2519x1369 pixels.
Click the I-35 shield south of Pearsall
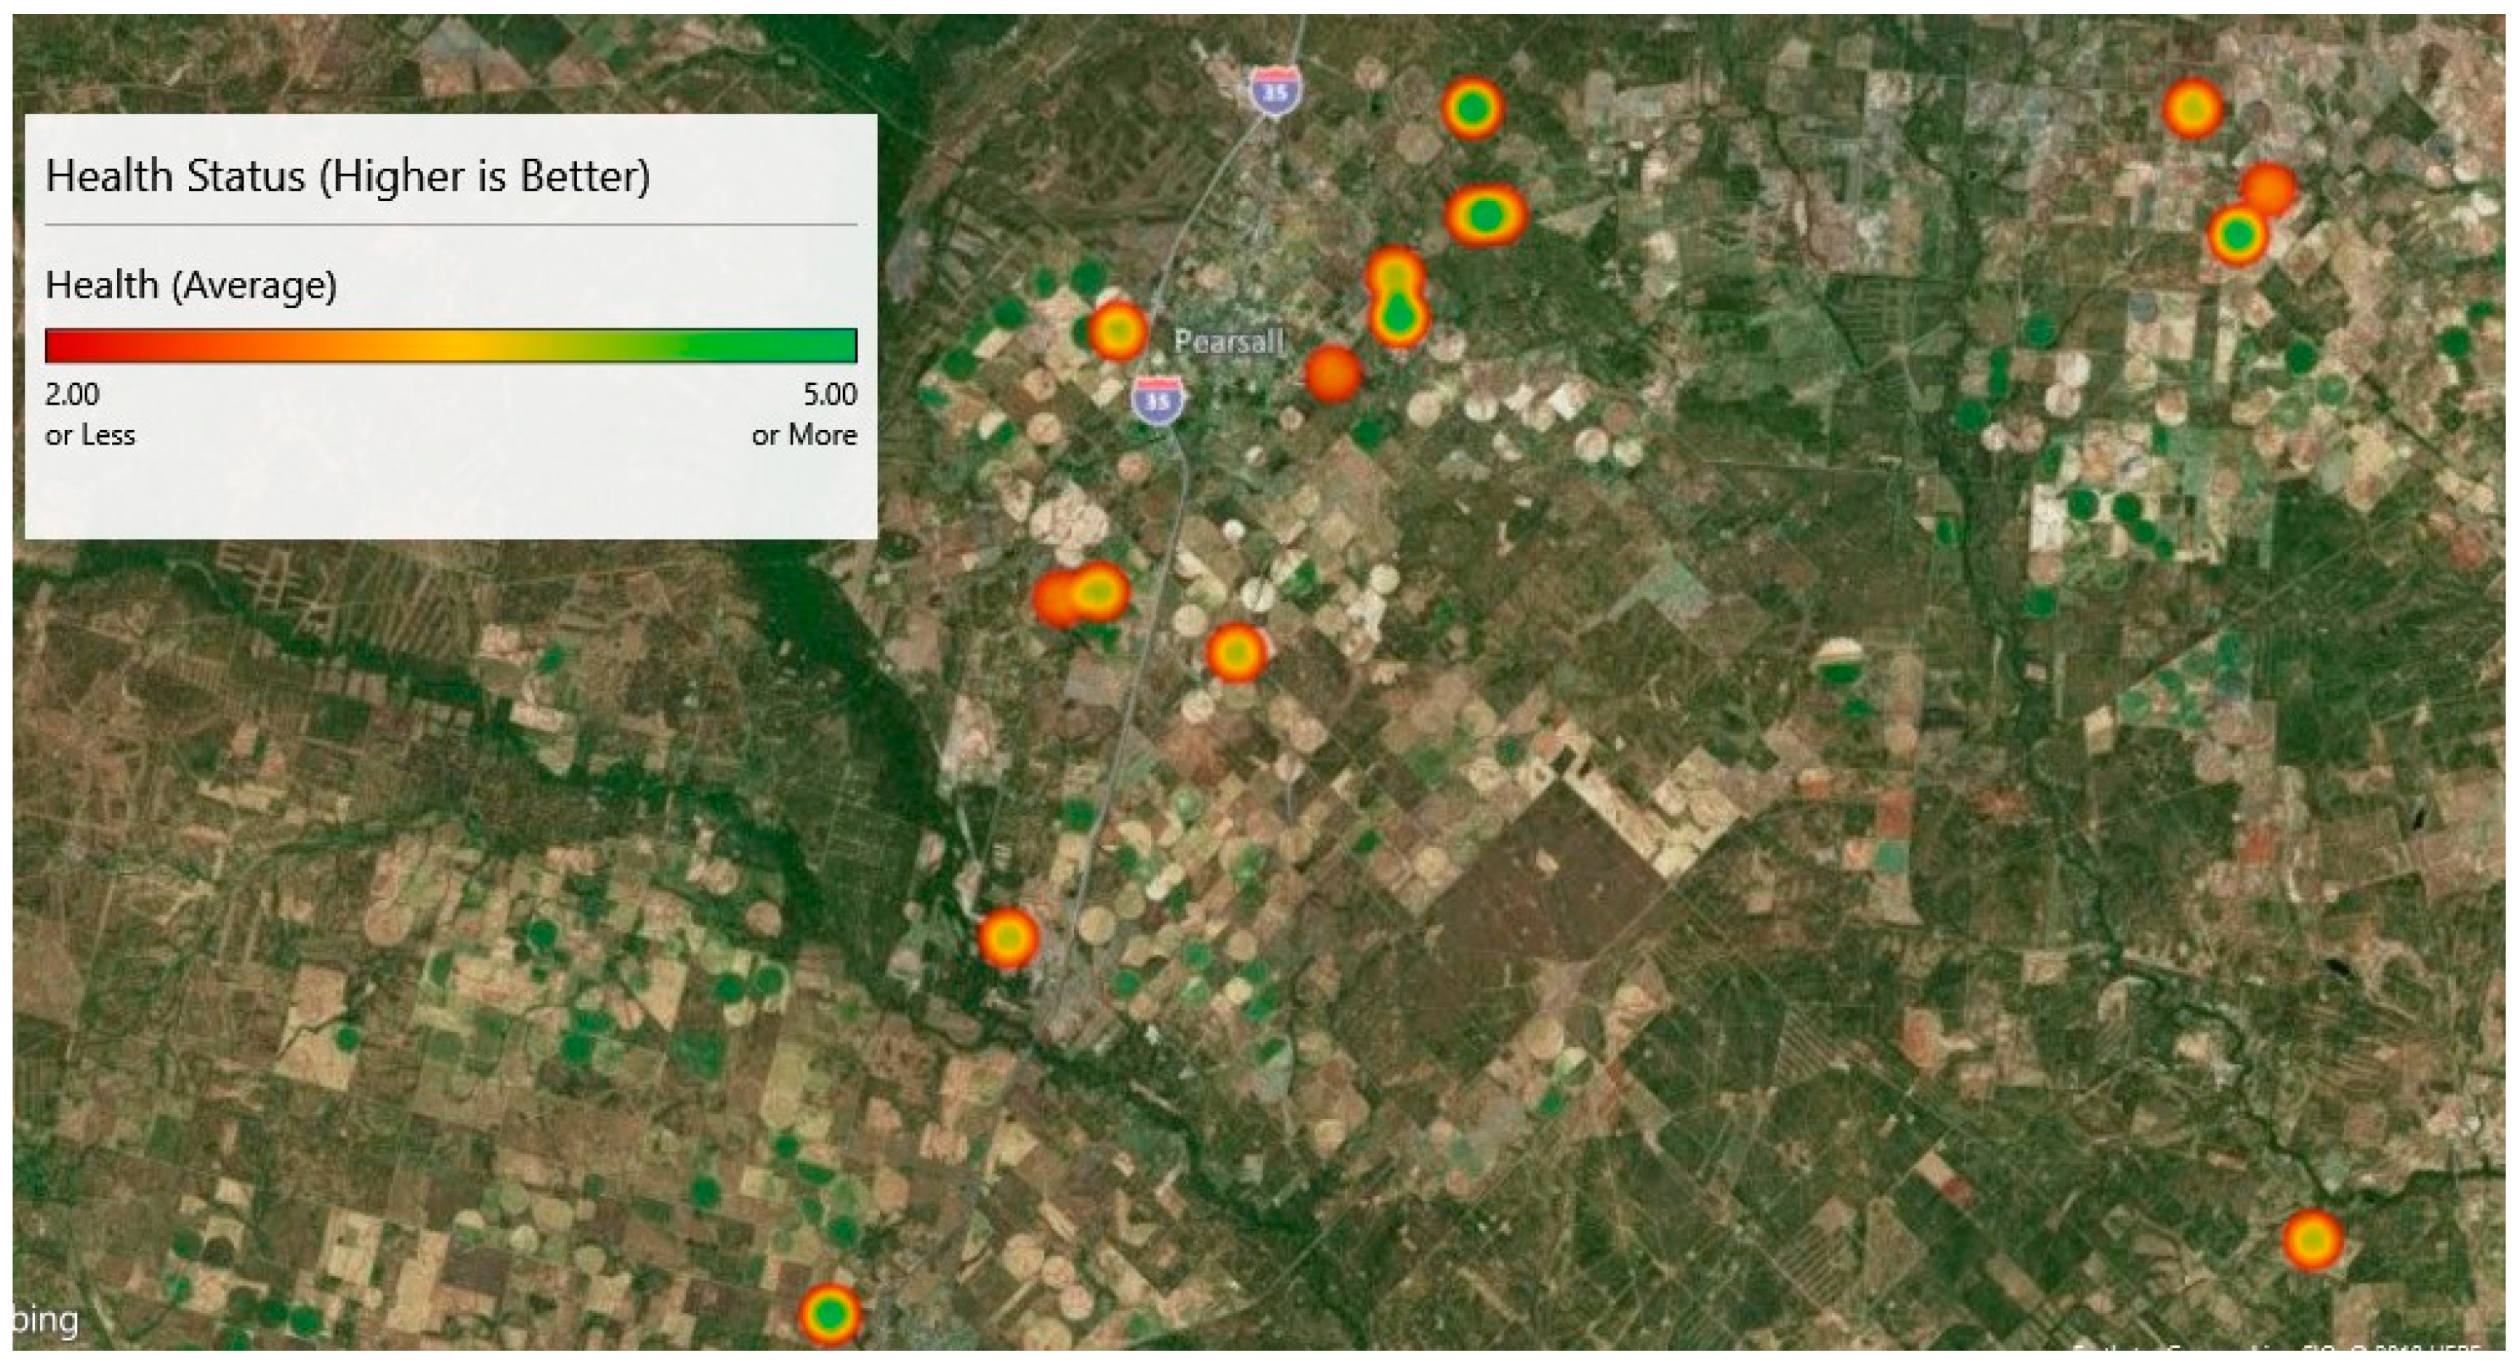(1158, 400)
